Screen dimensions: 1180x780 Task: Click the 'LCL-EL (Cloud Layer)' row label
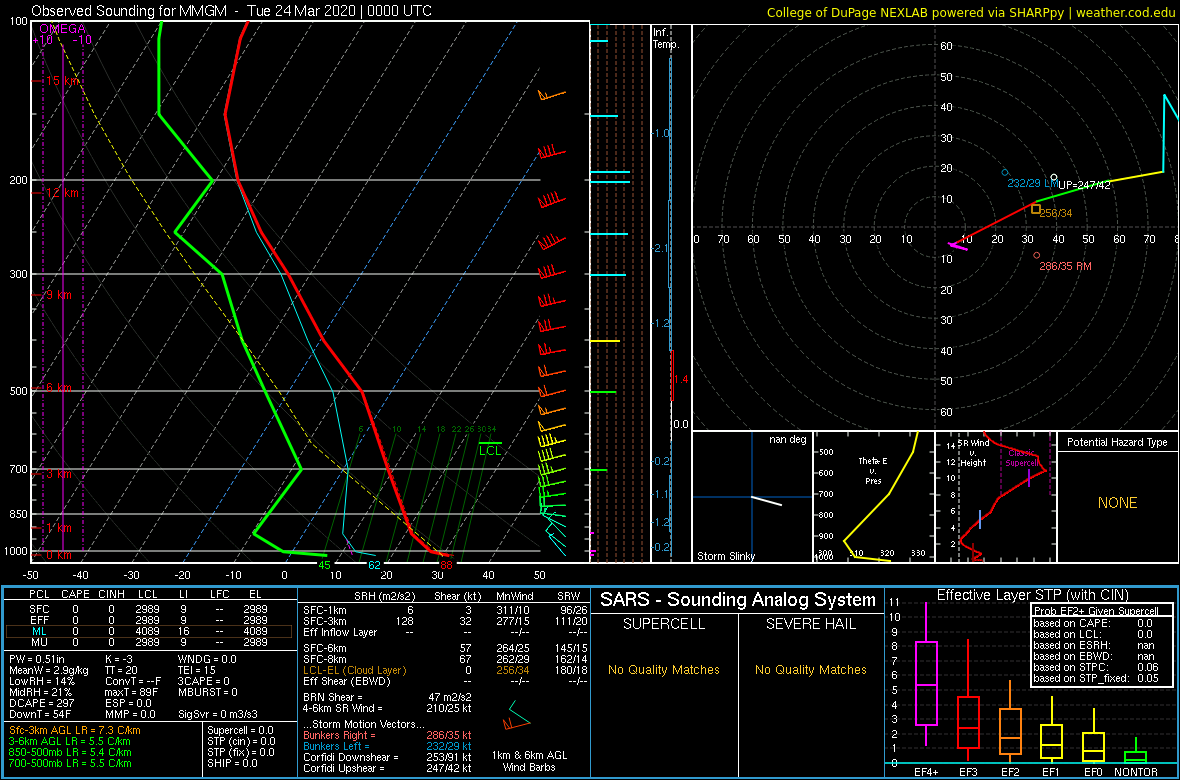(354, 670)
